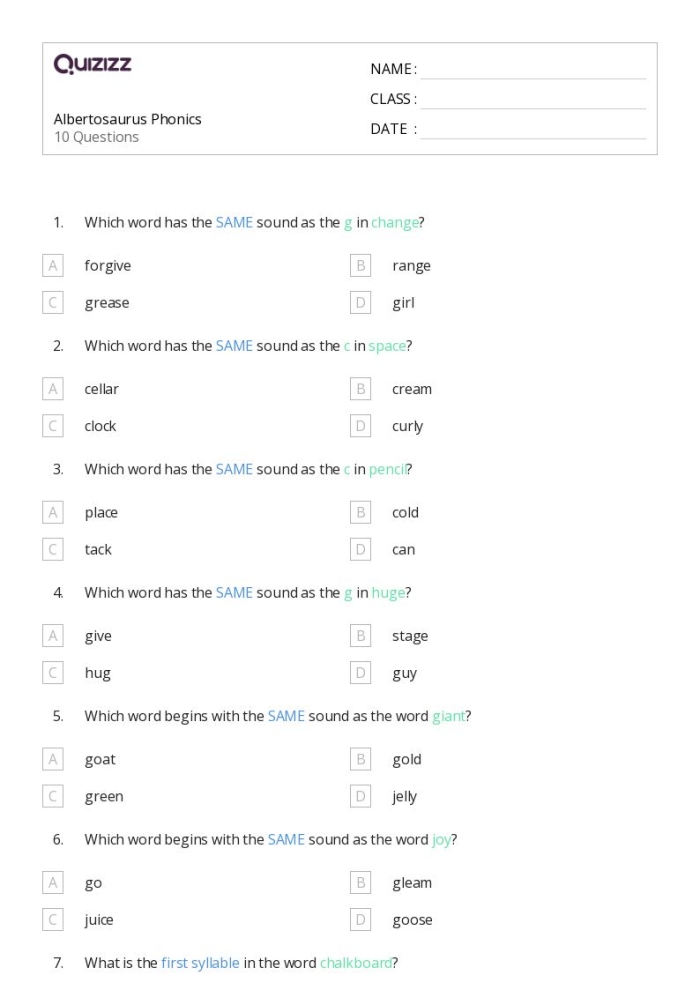The image size is (700, 990).
Task: Click the CLASS input line
Action: point(532,100)
